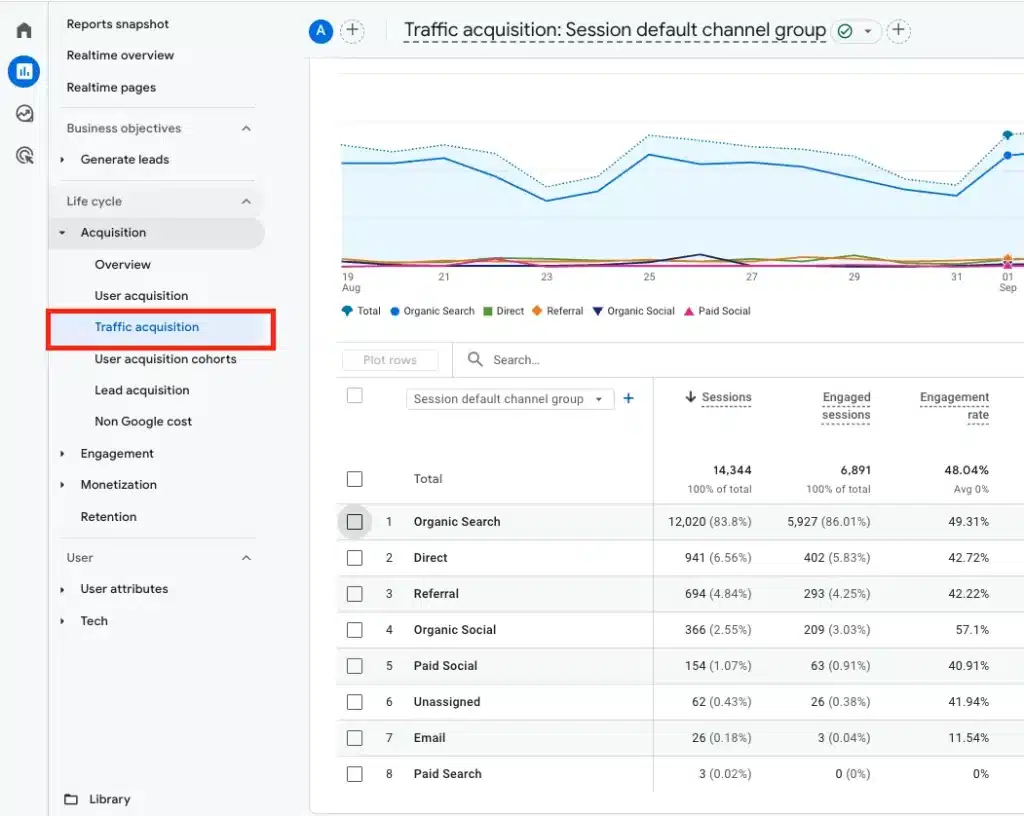Go to Realtime overview
This screenshot has width=1024, height=816.
click(120, 55)
